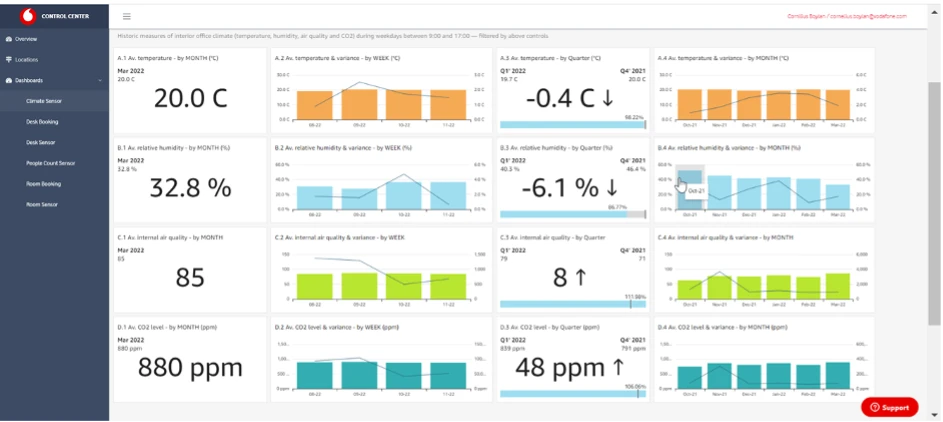Viewport: 943px width, 422px height.
Task: Toggle the hamburger sidebar menu icon
Action: coord(127,16)
